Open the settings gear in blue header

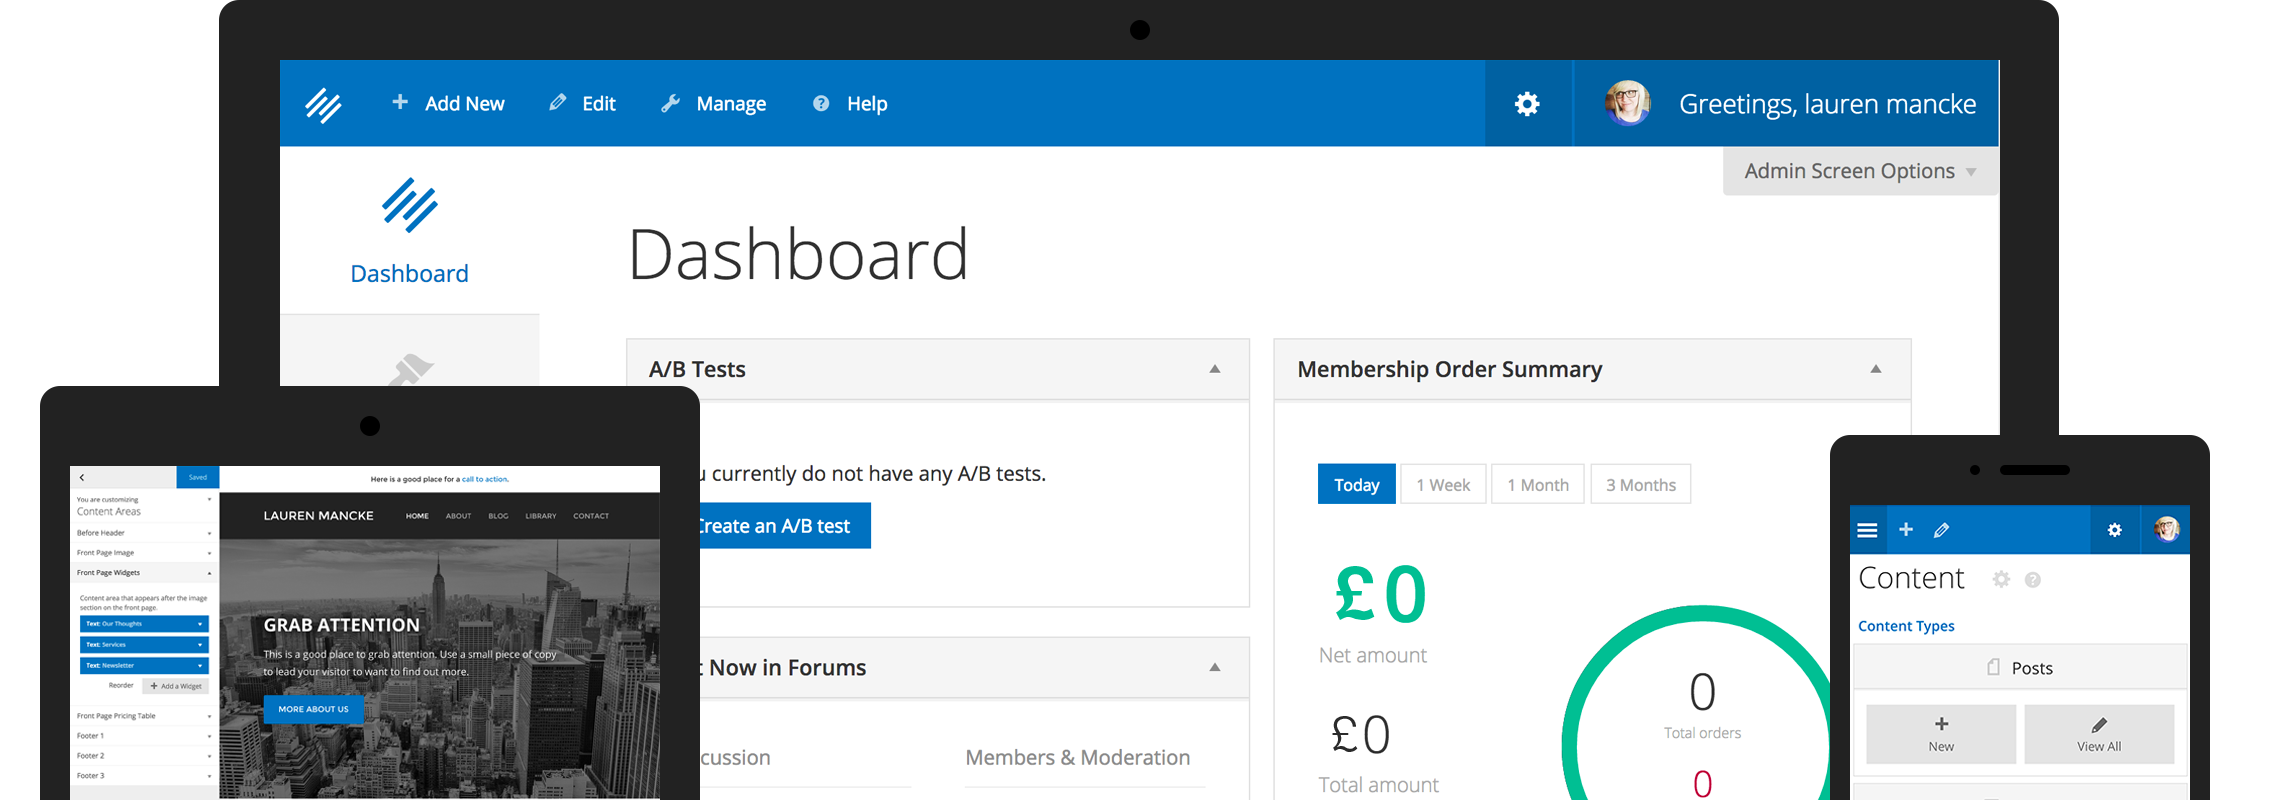point(1527,104)
